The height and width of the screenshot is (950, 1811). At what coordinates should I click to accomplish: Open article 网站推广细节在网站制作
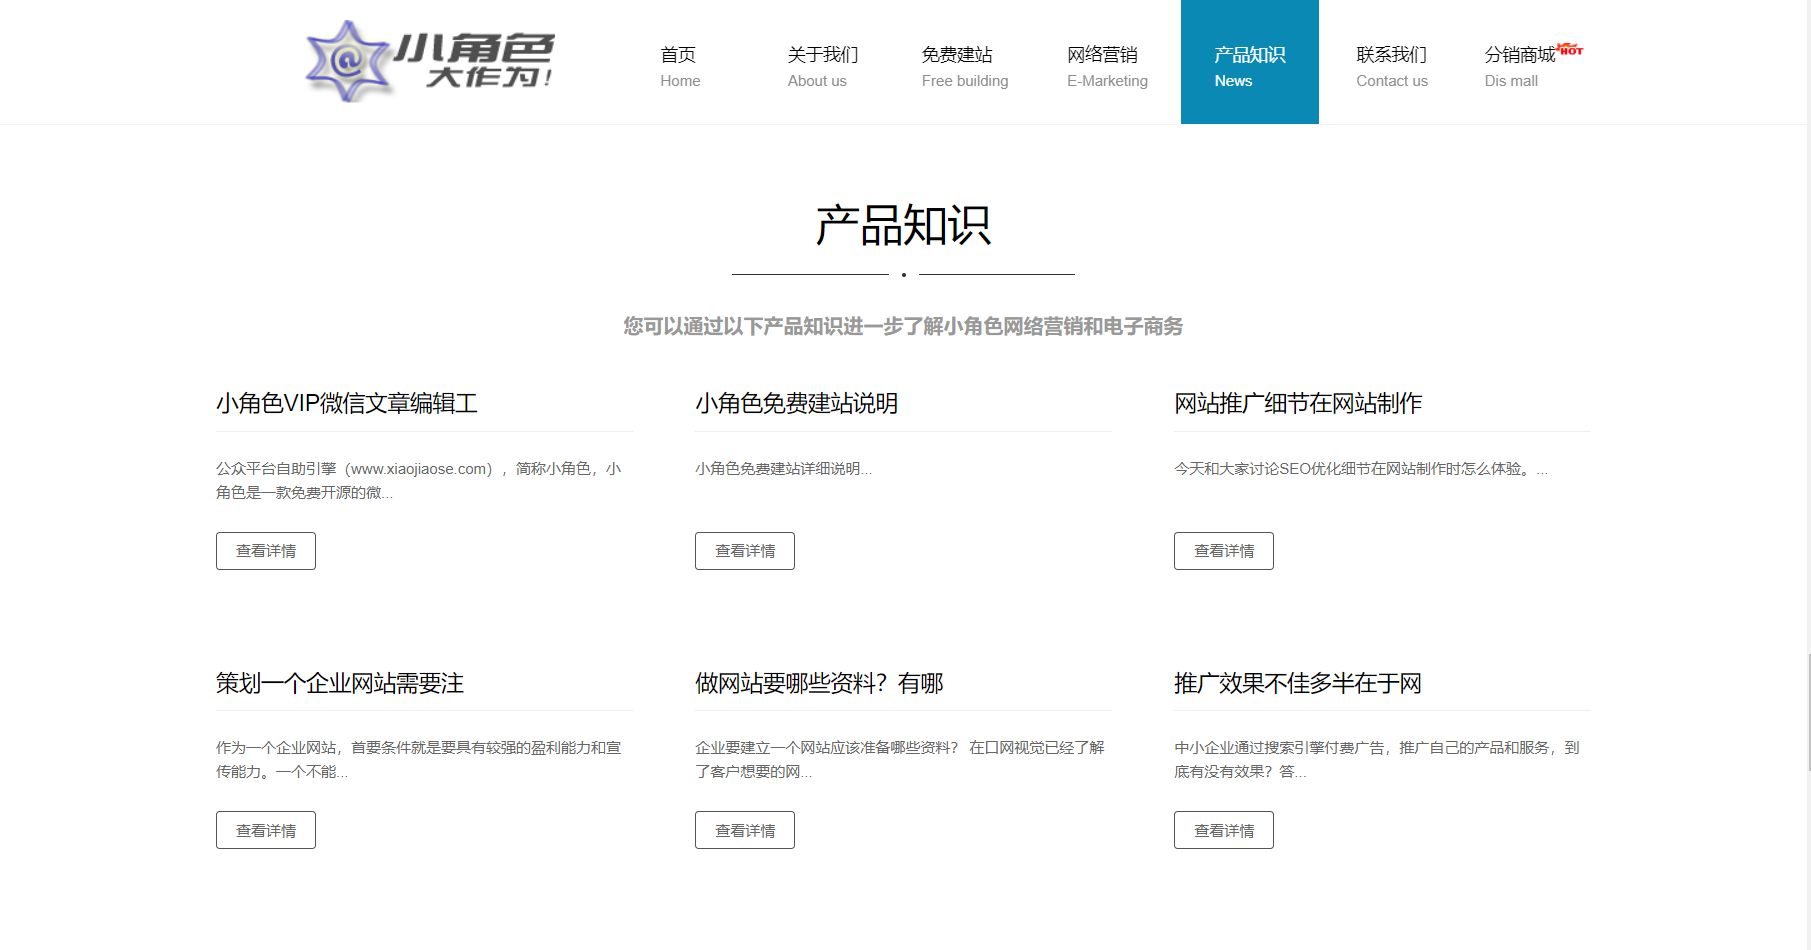point(1297,403)
